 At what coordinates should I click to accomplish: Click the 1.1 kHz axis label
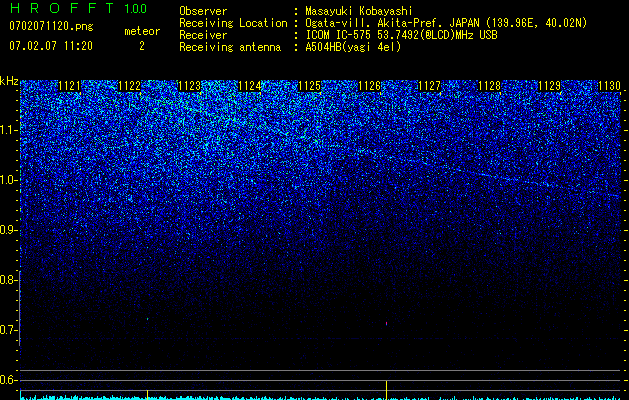click(x=8, y=130)
